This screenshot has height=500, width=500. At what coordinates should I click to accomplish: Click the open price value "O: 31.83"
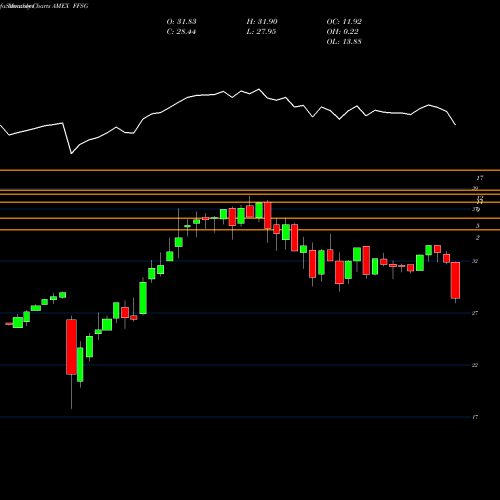pyautogui.click(x=181, y=22)
